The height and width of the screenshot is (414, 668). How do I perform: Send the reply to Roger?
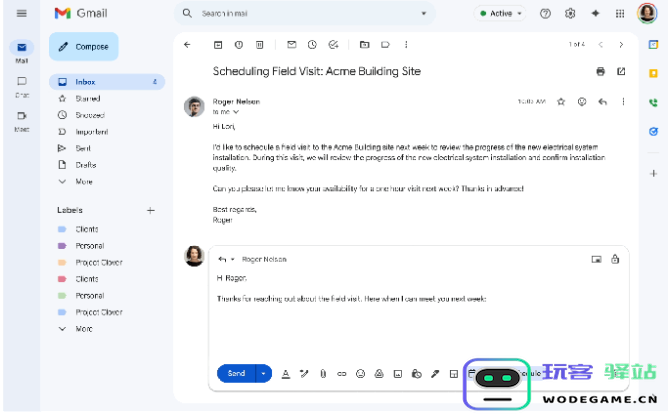(x=236, y=374)
